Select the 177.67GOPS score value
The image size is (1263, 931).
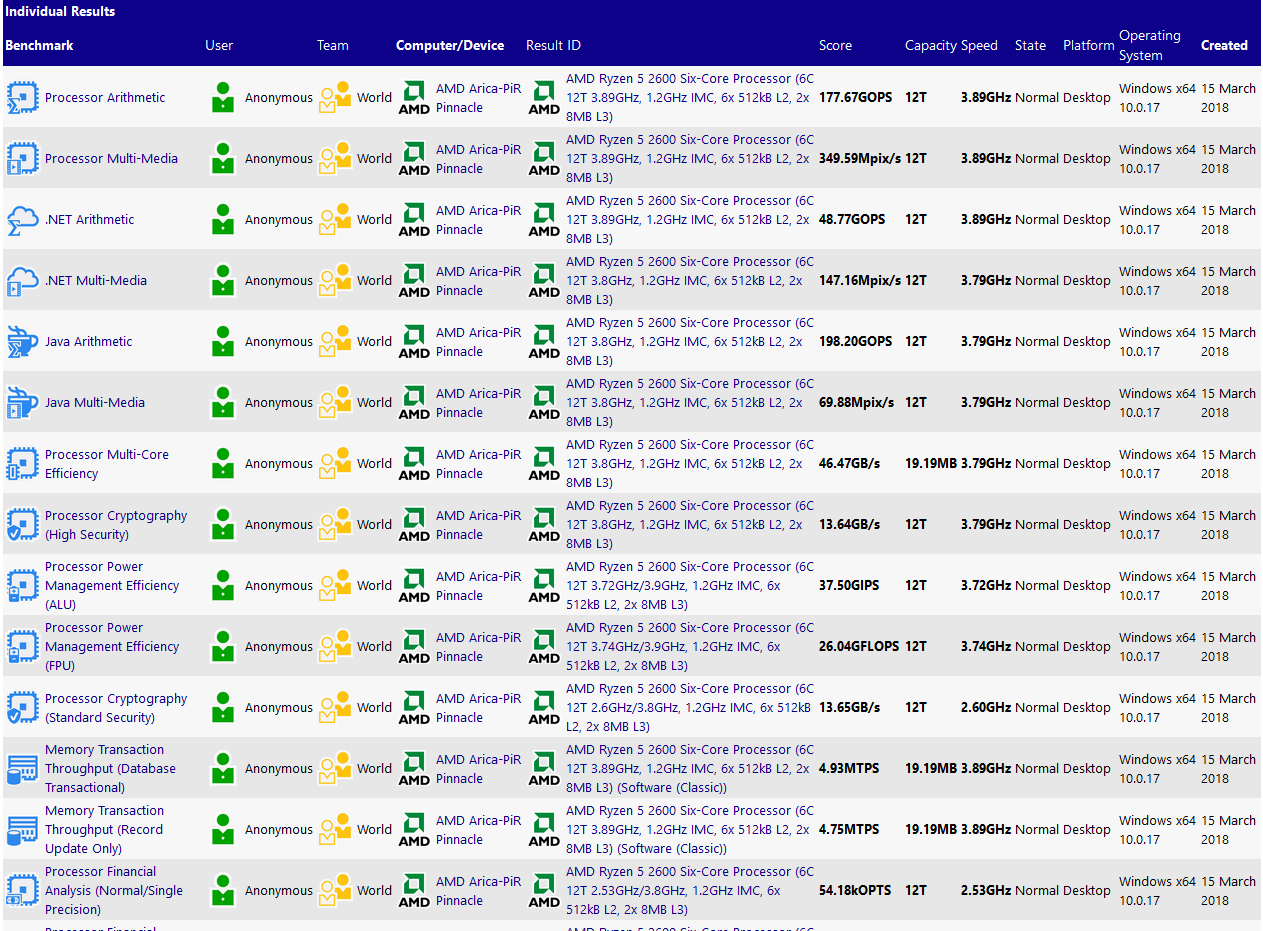click(x=855, y=98)
